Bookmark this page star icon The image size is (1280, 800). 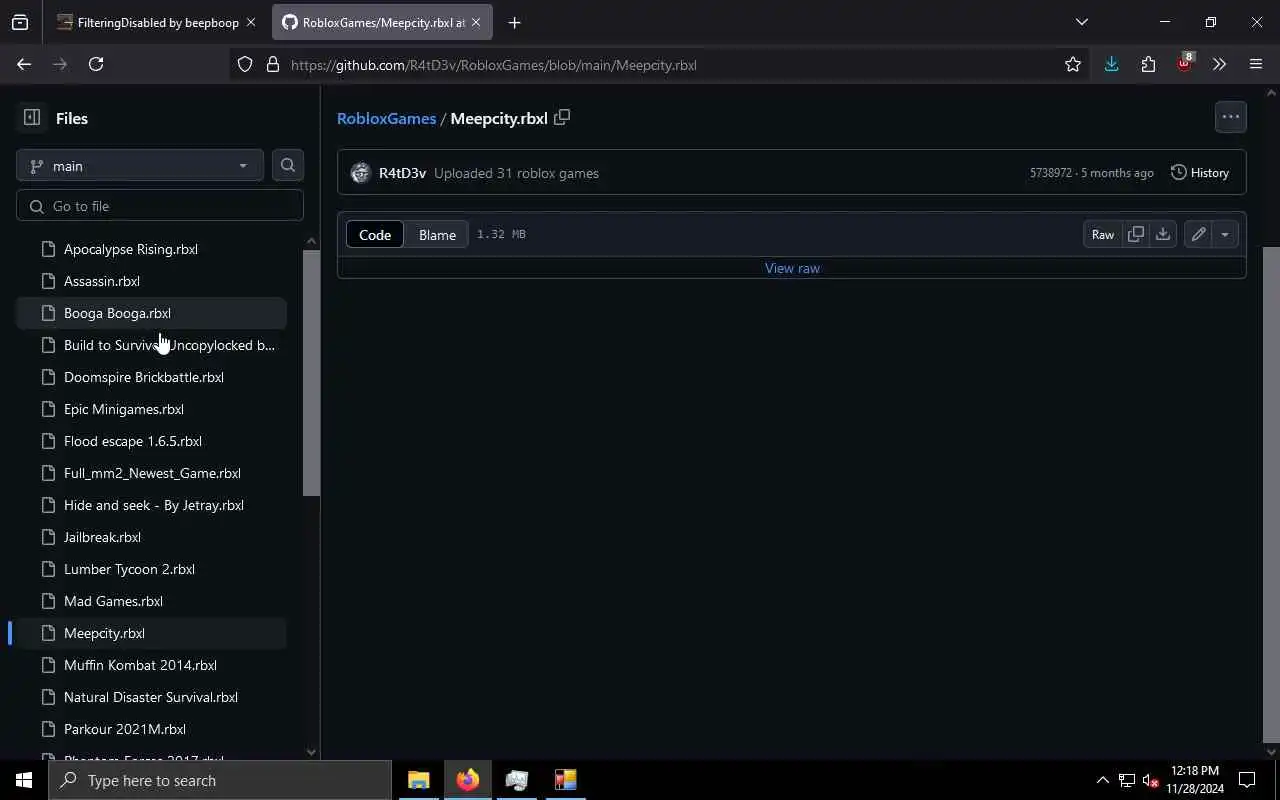point(1073,65)
